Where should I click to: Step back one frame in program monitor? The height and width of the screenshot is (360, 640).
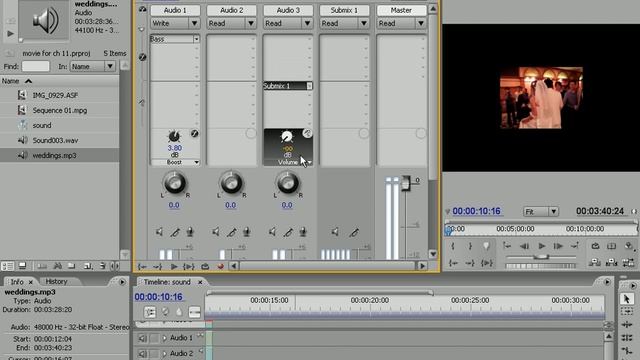[x=524, y=246]
